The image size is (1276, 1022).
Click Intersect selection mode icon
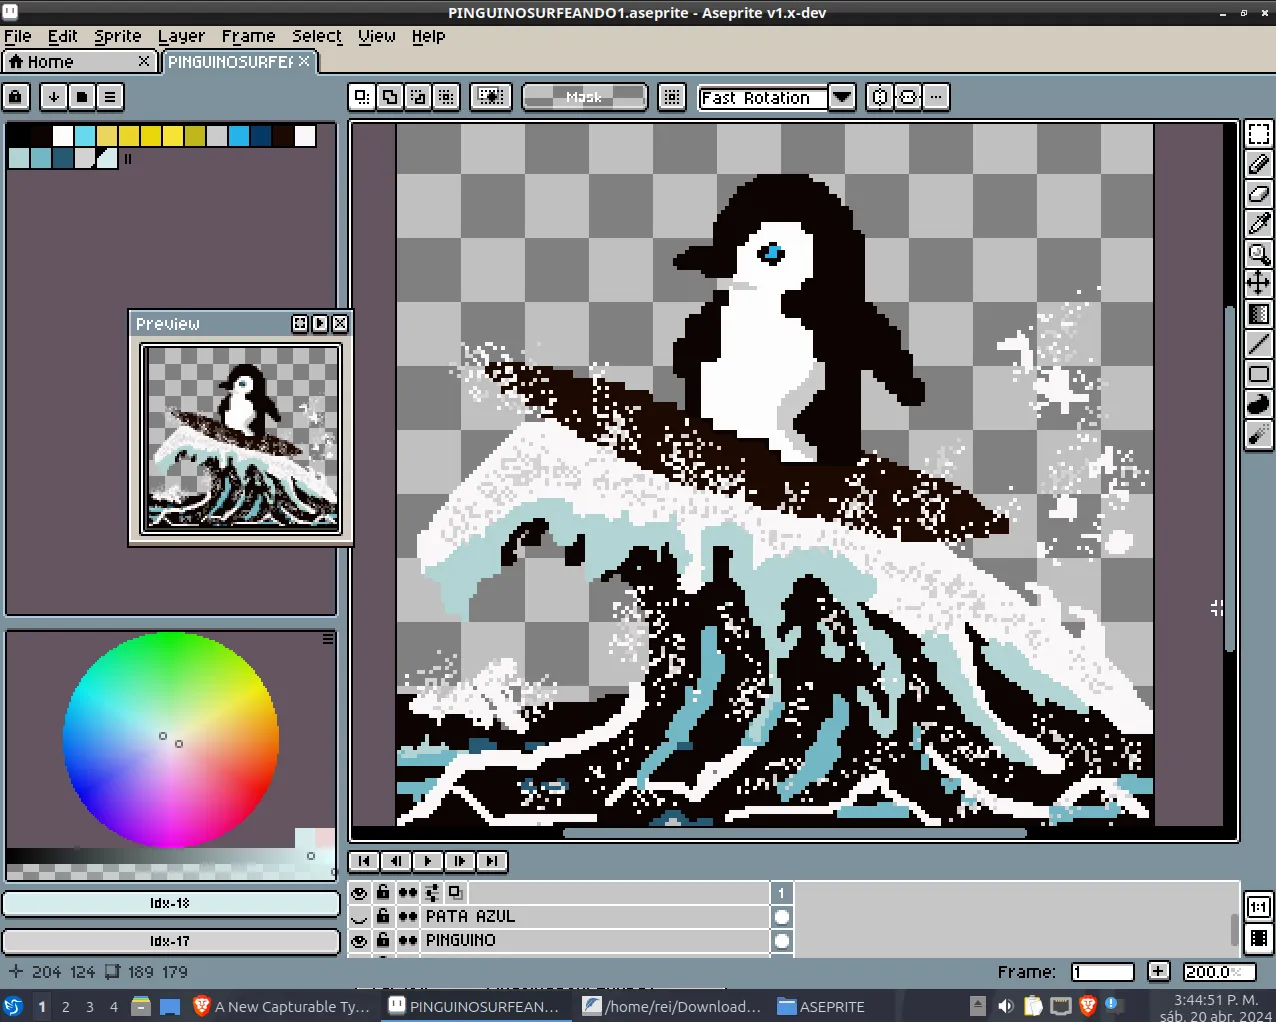pyautogui.click(x=446, y=97)
